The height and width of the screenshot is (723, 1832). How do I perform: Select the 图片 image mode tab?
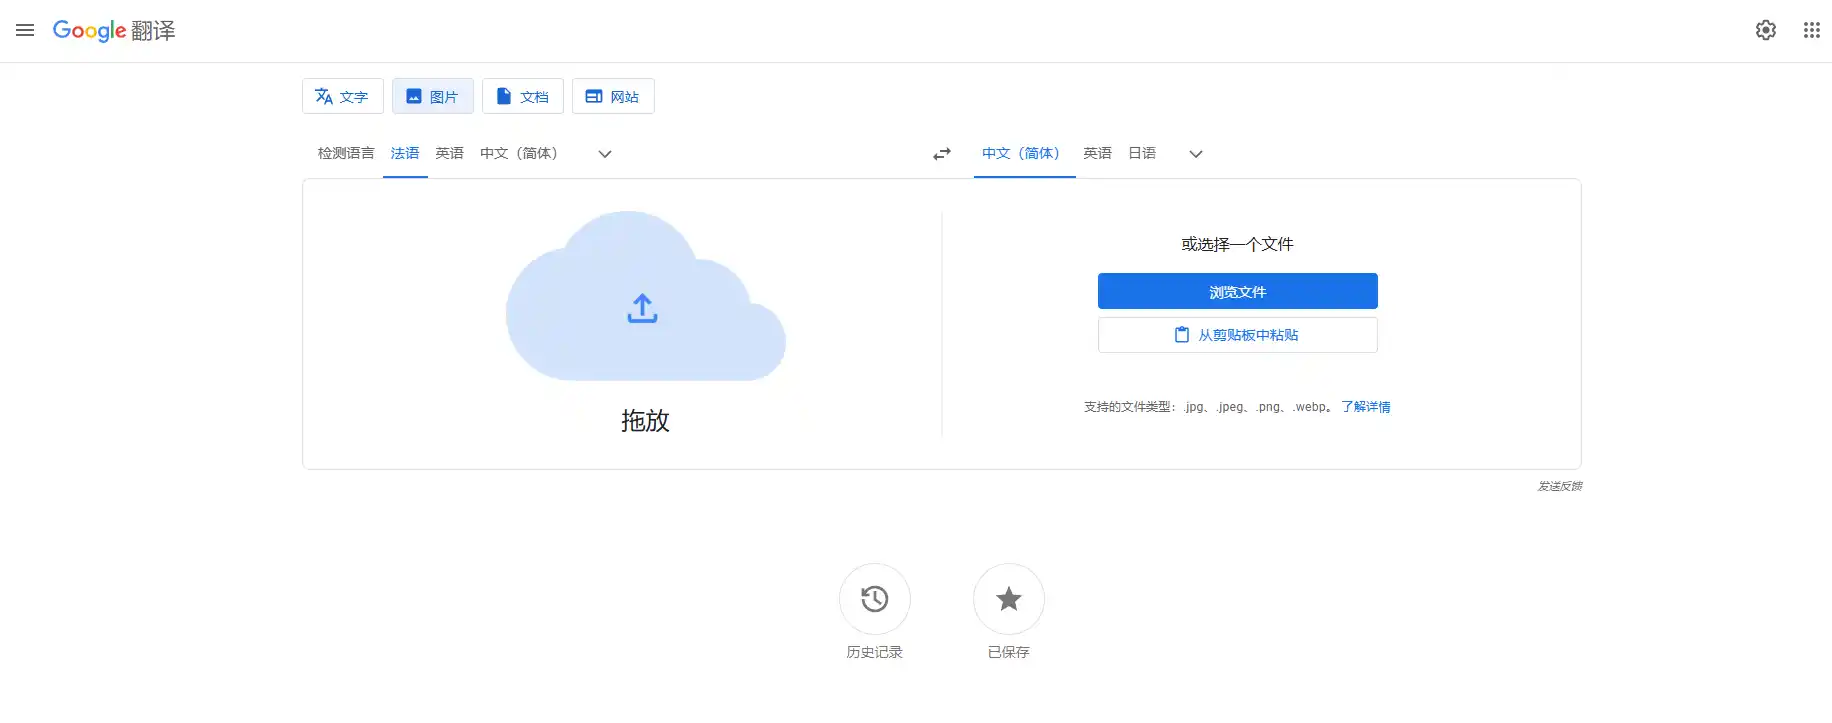coord(432,96)
